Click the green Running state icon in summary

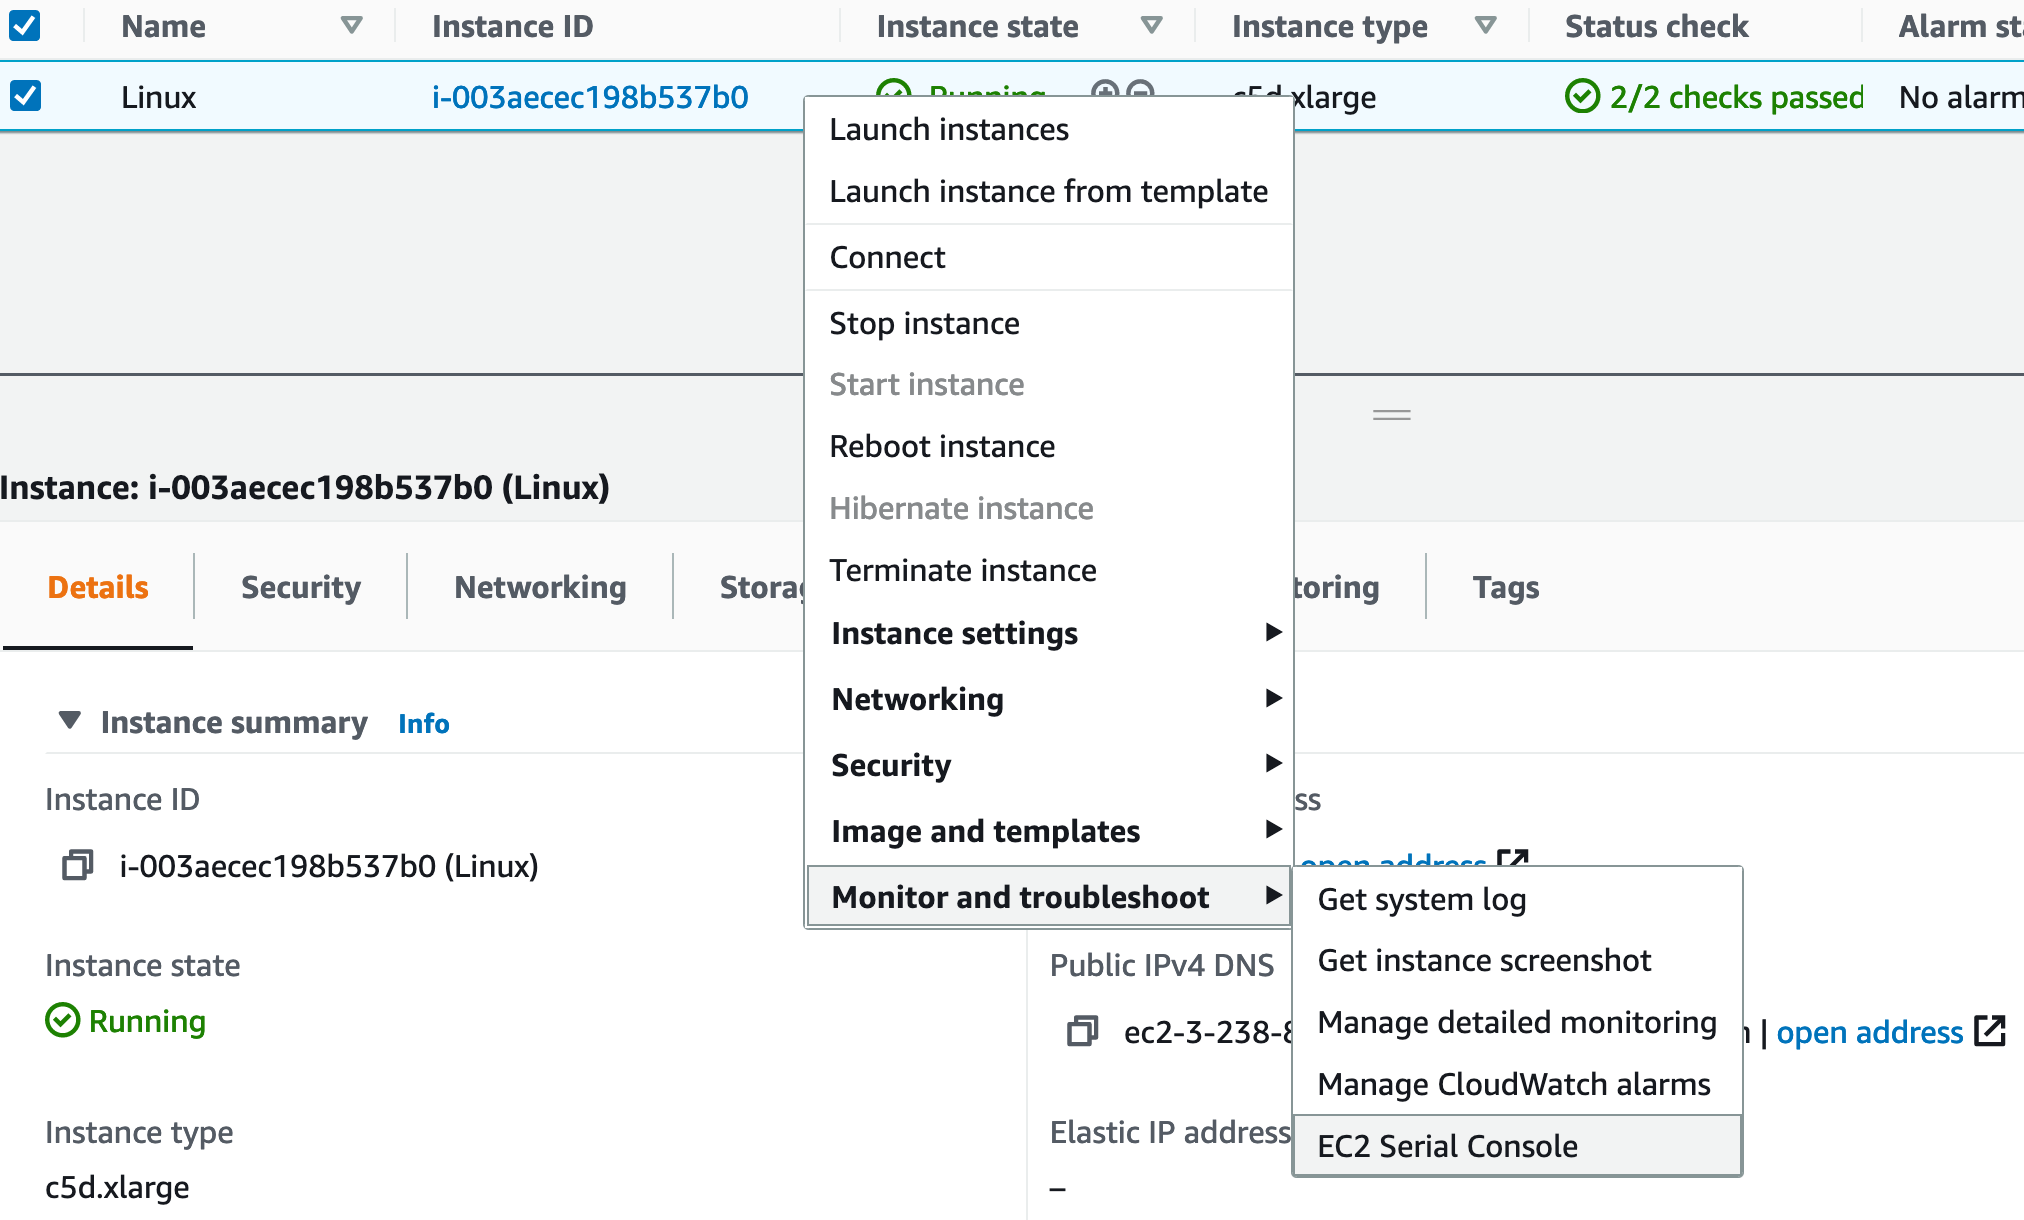[x=63, y=1021]
